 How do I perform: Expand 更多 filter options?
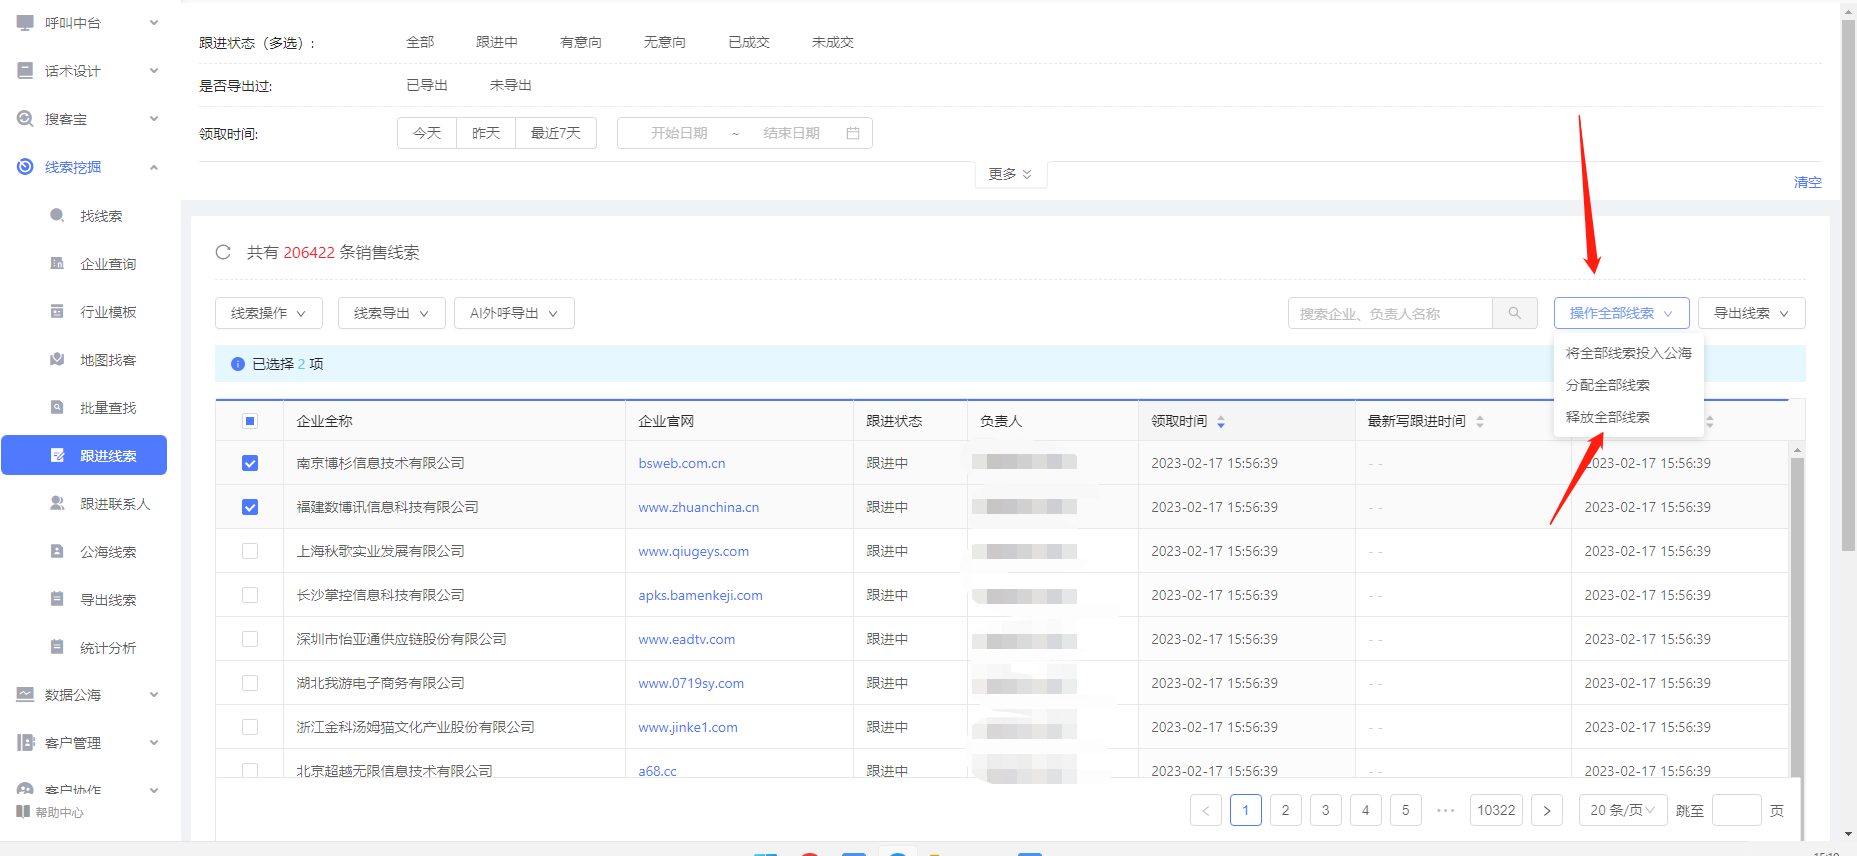pyautogui.click(x=1010, y=174)
